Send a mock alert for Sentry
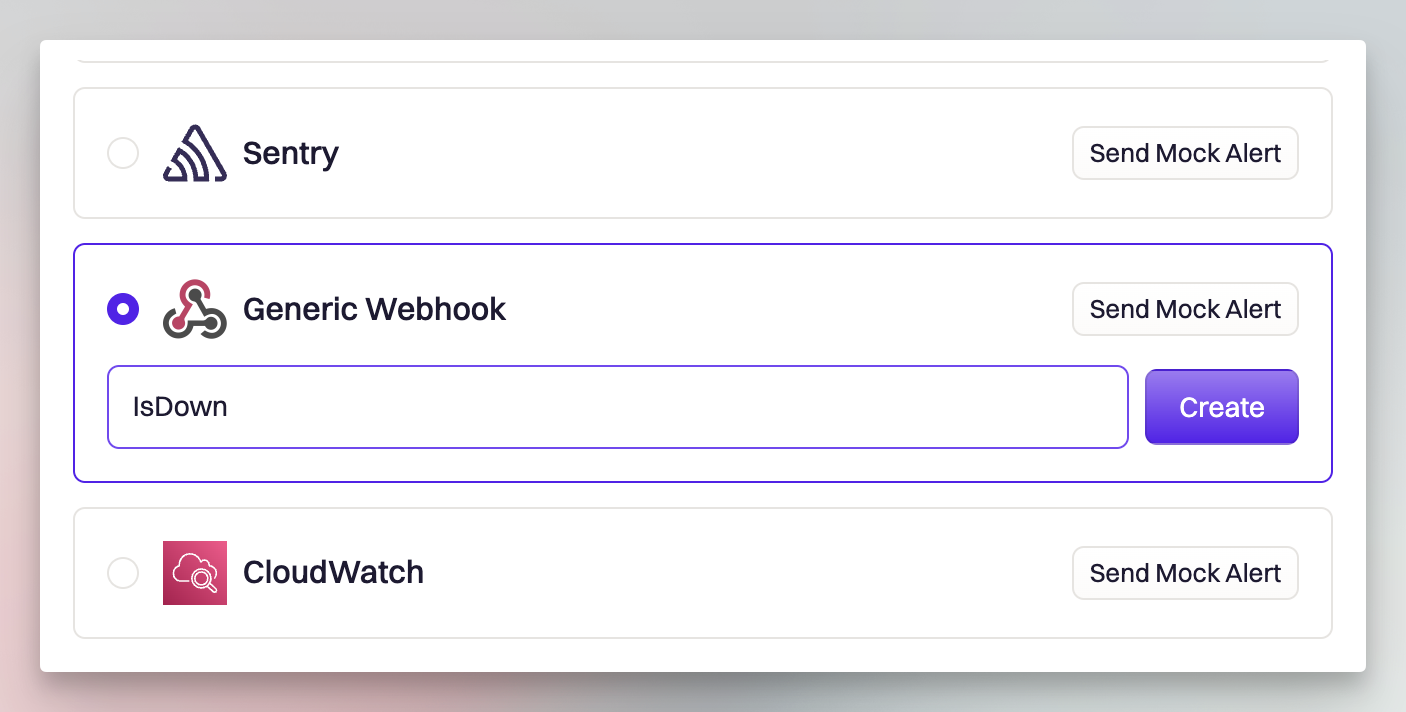Image resolution: width=1406 pixels, height=712 pixels. tap(1185, 153)
